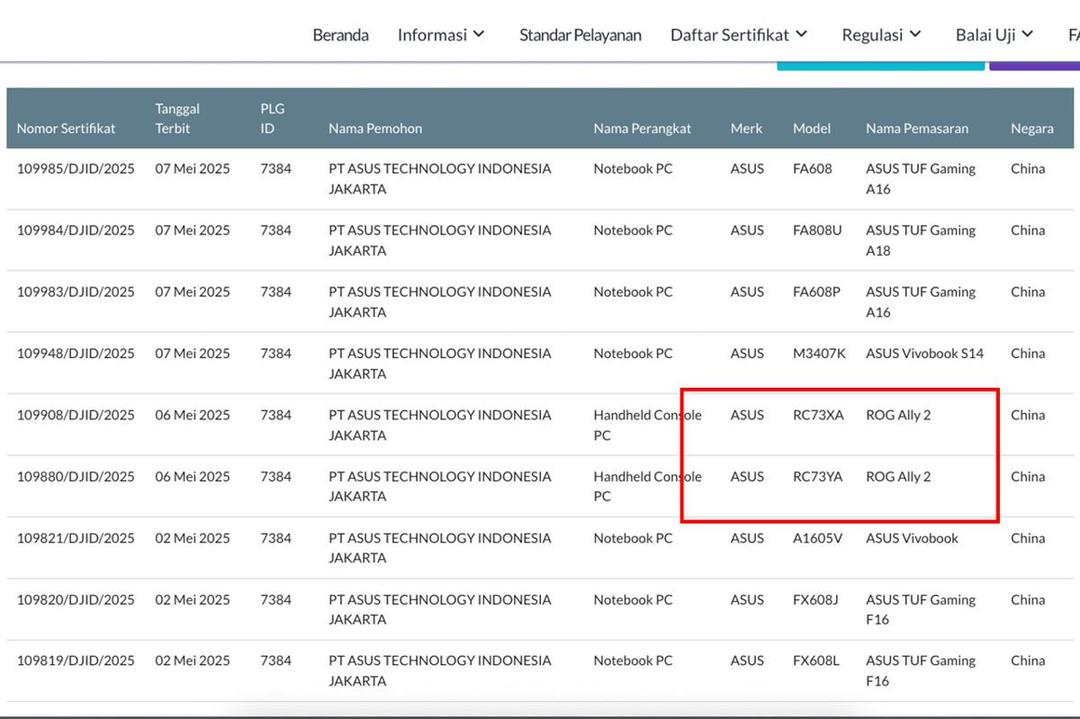Click the Model column header
1080x719 pixels.
(x=811, y=128)
